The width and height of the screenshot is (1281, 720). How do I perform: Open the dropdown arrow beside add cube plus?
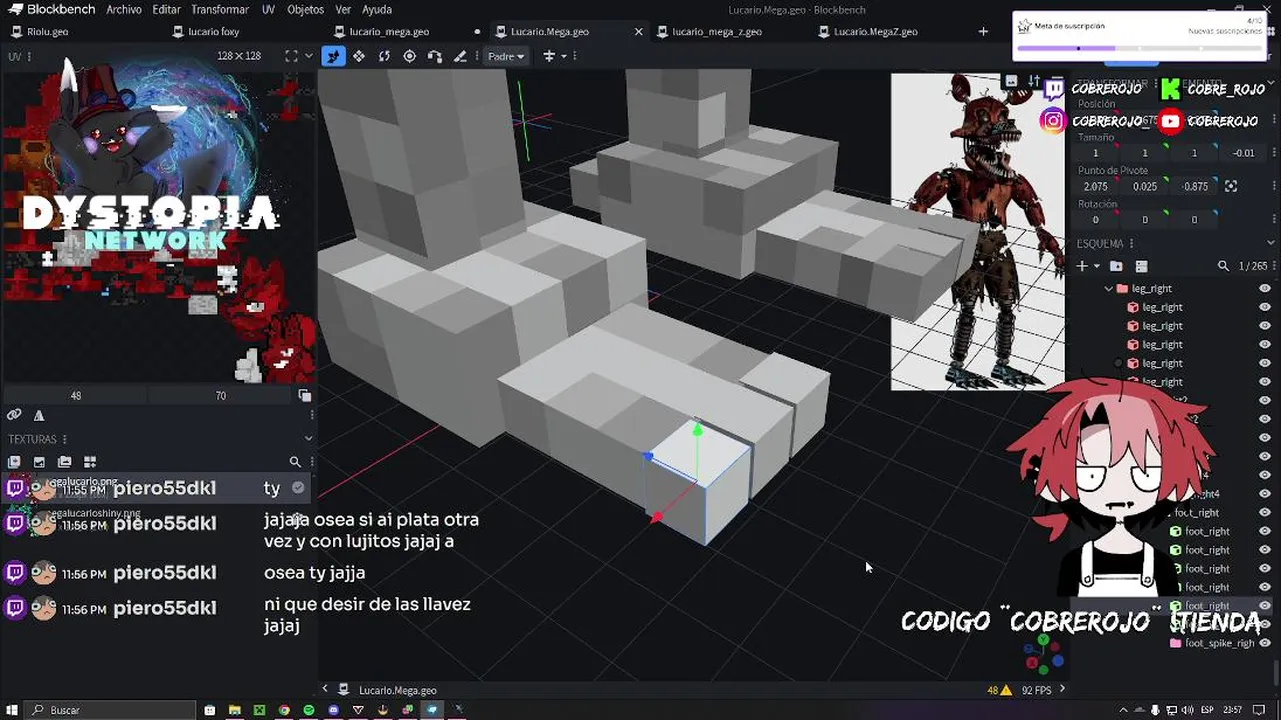(1096, 266)
